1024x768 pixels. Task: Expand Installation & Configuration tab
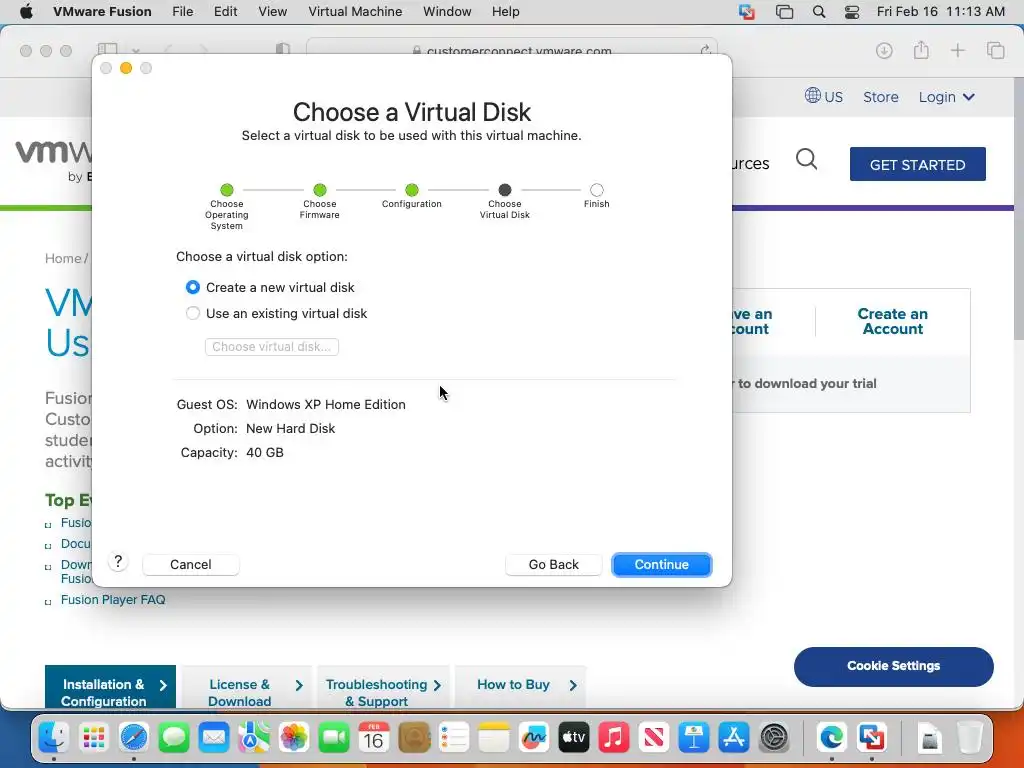click(110, 688)
